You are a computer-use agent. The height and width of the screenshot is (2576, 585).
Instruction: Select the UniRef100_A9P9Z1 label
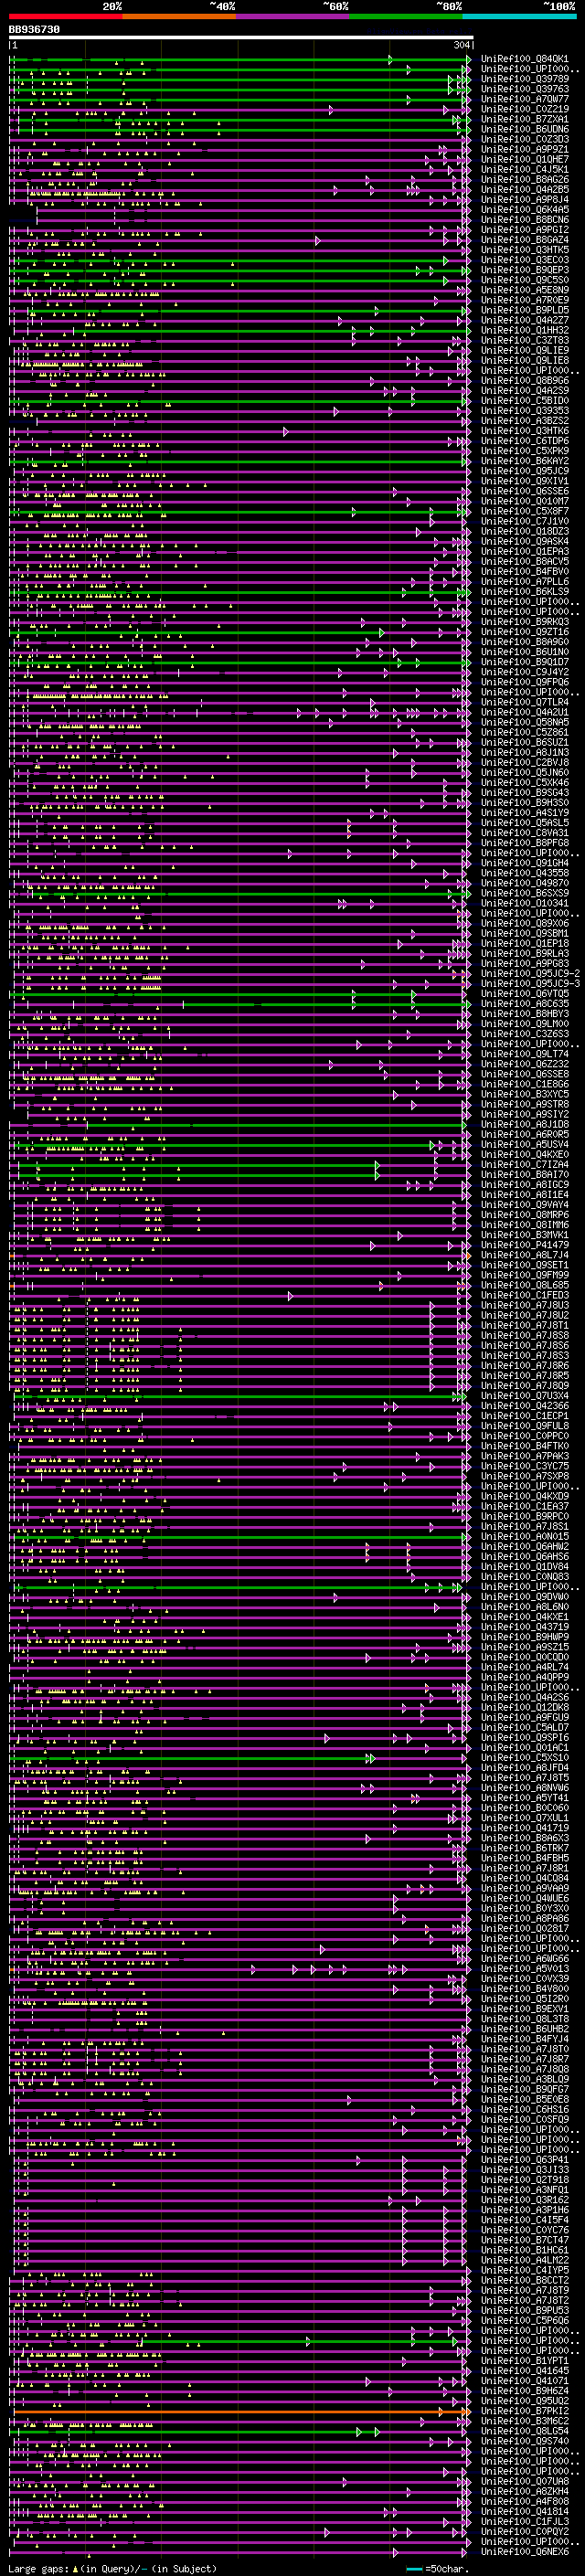525,149
